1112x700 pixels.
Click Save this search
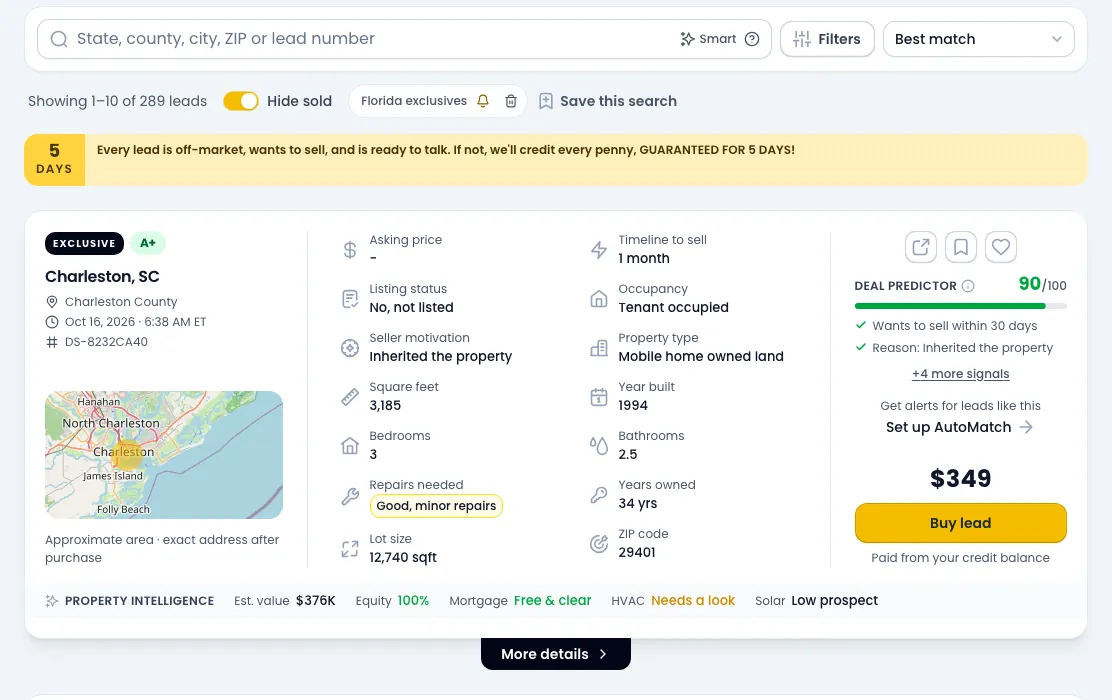[x=608, y=101]
